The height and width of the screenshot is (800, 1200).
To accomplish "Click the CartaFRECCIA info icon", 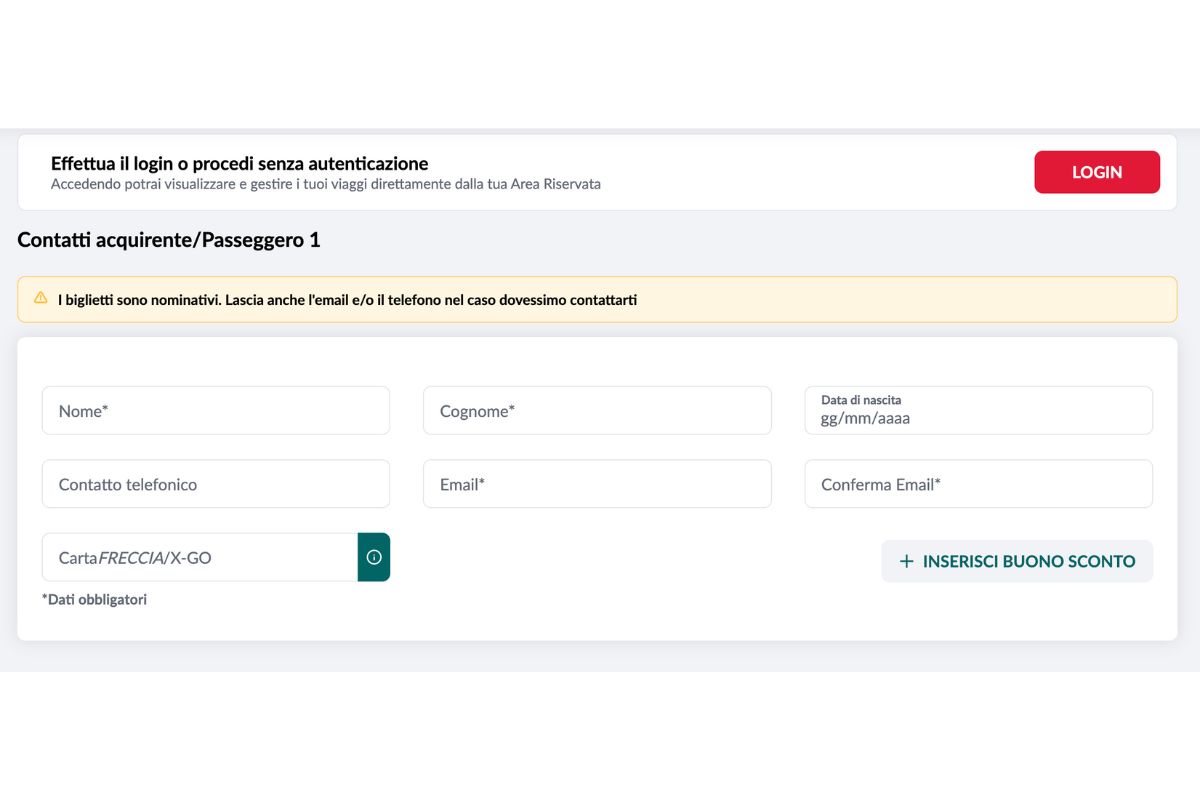I will point(374,557).
